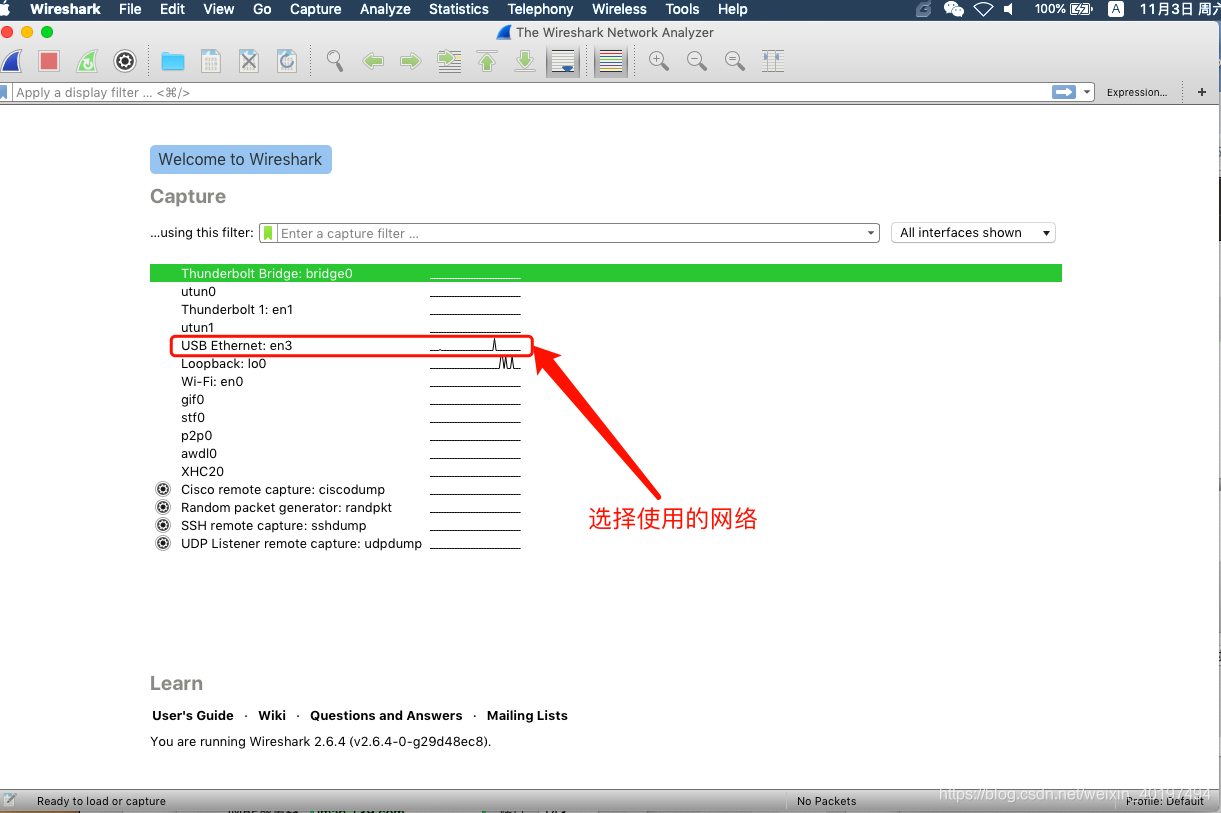This screenshot has height=813, width=1221.
Task: Open Random packet generator settings gear
Action: pyautogui.click(x=163, y=508)
